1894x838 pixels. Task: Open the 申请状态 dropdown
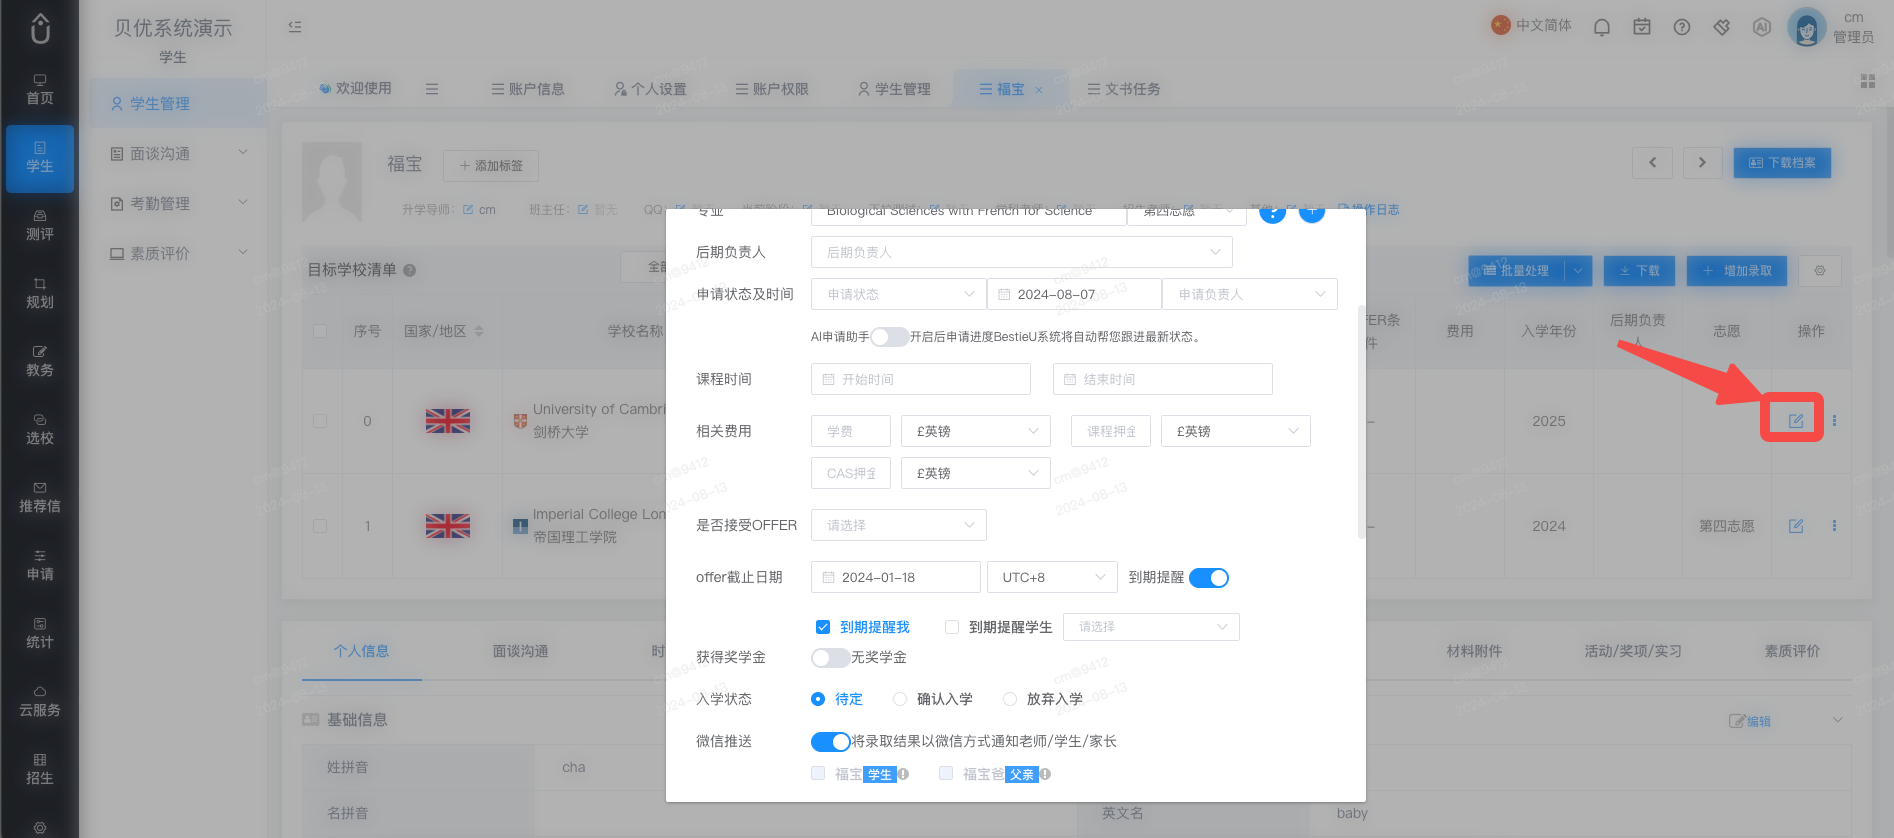click(899, 294)
